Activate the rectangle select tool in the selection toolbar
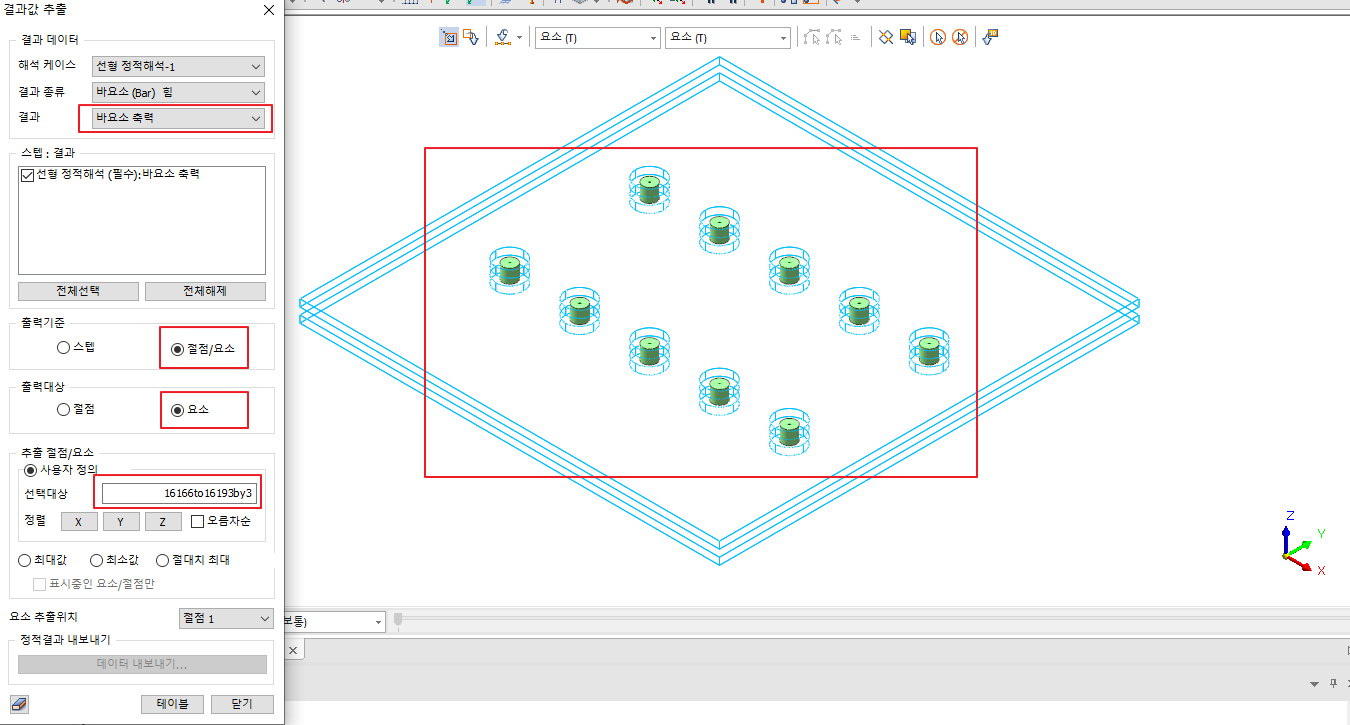1350x725 pixels. point(449,37)
